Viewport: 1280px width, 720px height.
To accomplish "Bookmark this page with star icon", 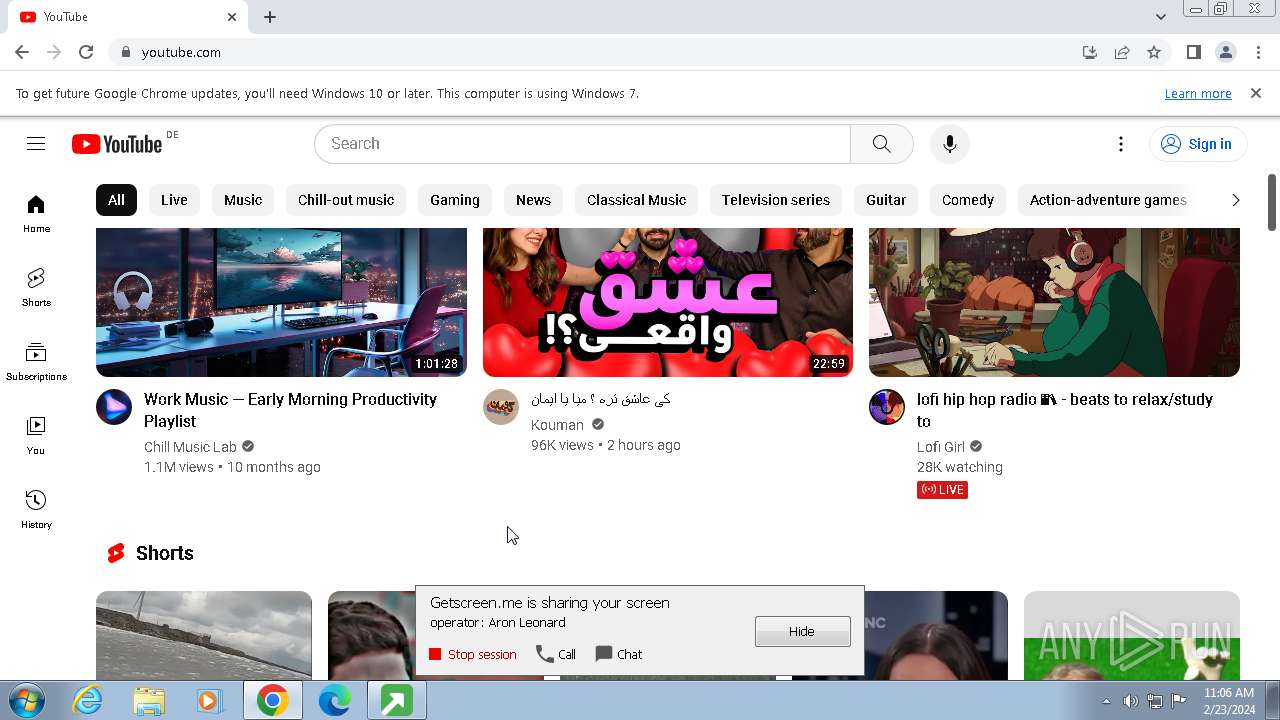I will tap(1154, 52).
